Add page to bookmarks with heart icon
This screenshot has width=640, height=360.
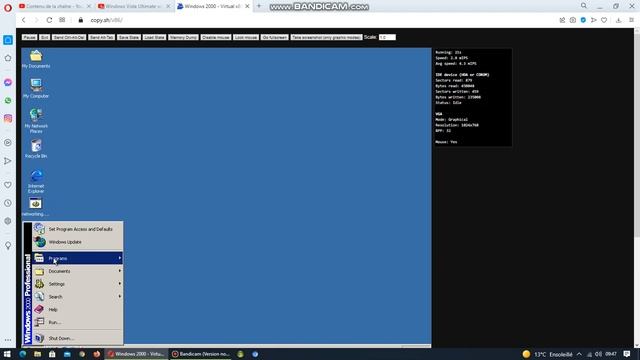(x=604, y=20)
